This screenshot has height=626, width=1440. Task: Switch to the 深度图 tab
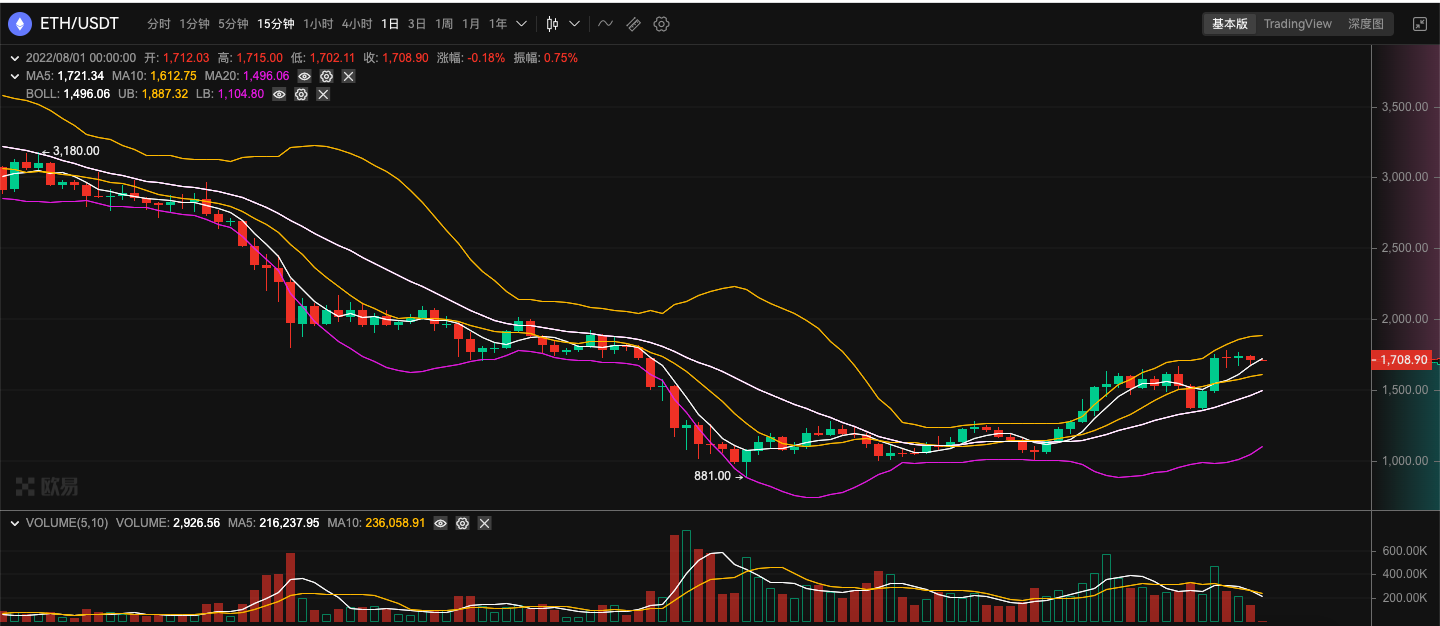(x=1365, y=24)
